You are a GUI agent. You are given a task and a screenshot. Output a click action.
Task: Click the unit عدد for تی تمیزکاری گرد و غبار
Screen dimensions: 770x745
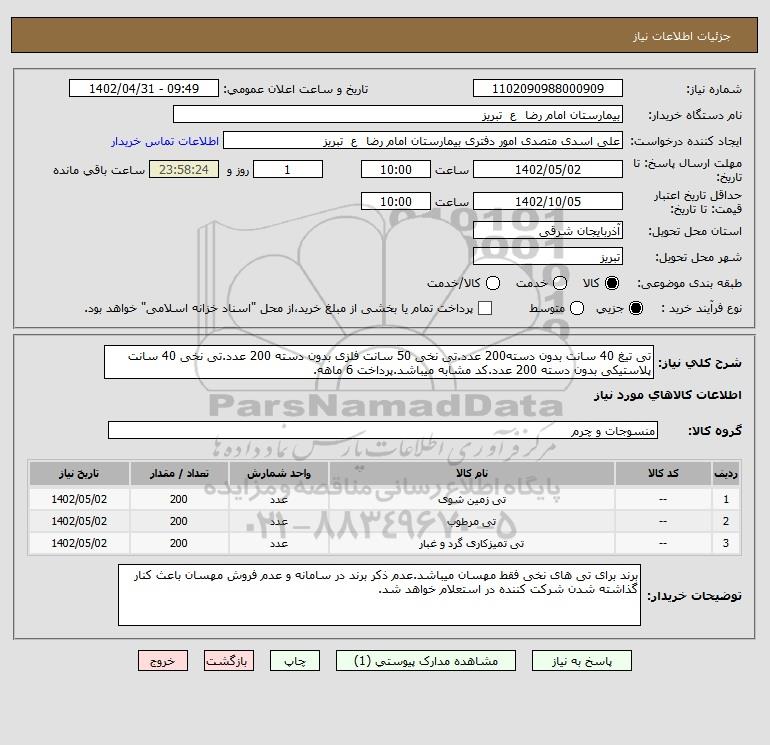point(278,544)
